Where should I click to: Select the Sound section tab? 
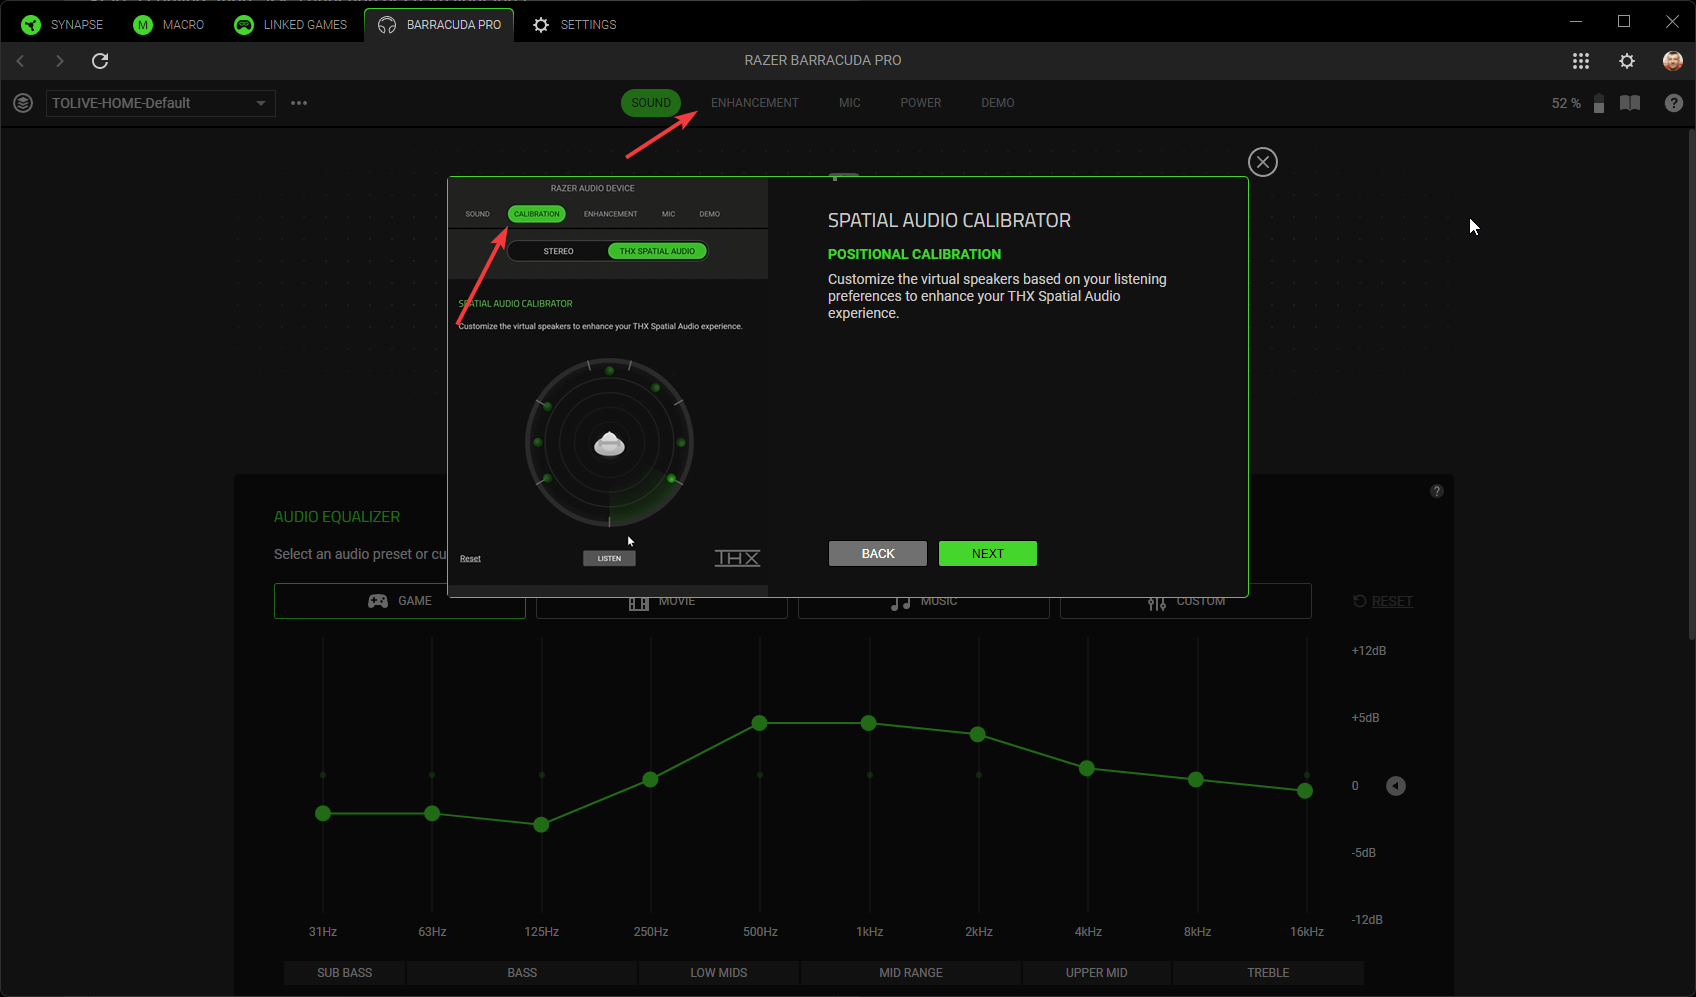(651, 103)
